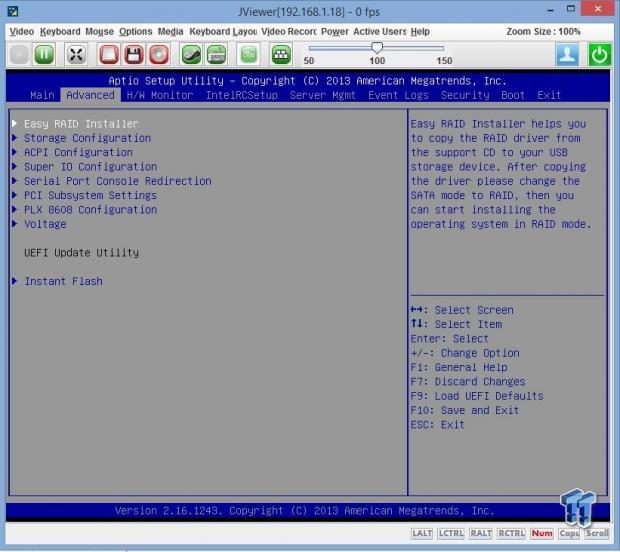Switch to the Main BIOS tab
The width and height of the screenshot is (620, 552).
tap(42, 95)
